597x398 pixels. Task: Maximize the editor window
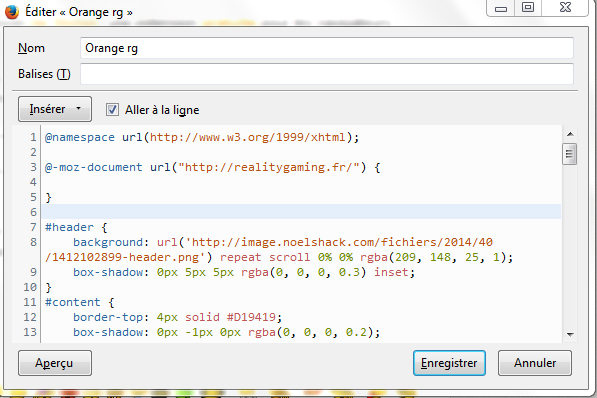point(528,8)
